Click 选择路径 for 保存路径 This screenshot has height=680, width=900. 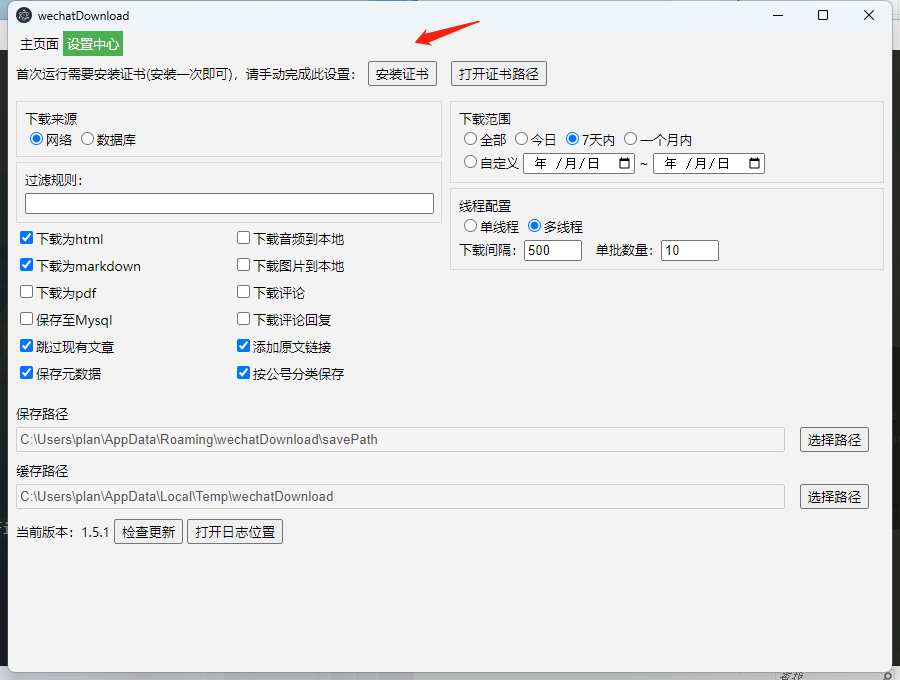click(x=834, y=440)
